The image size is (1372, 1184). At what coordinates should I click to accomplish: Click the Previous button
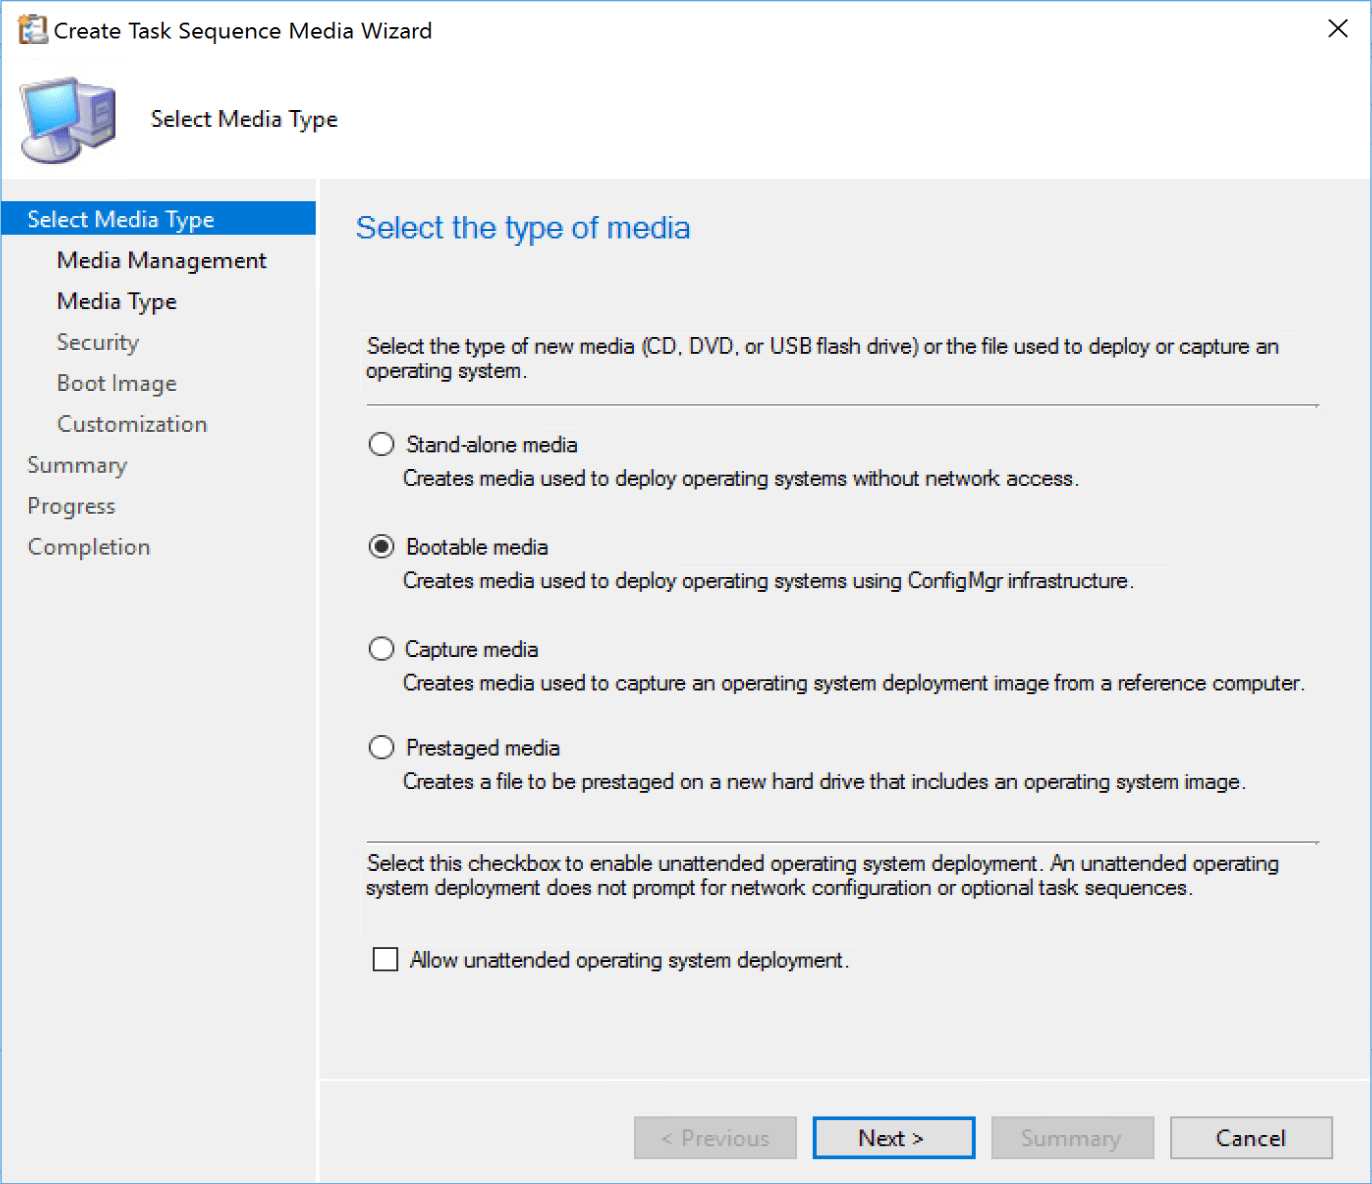coord(715,1137)
